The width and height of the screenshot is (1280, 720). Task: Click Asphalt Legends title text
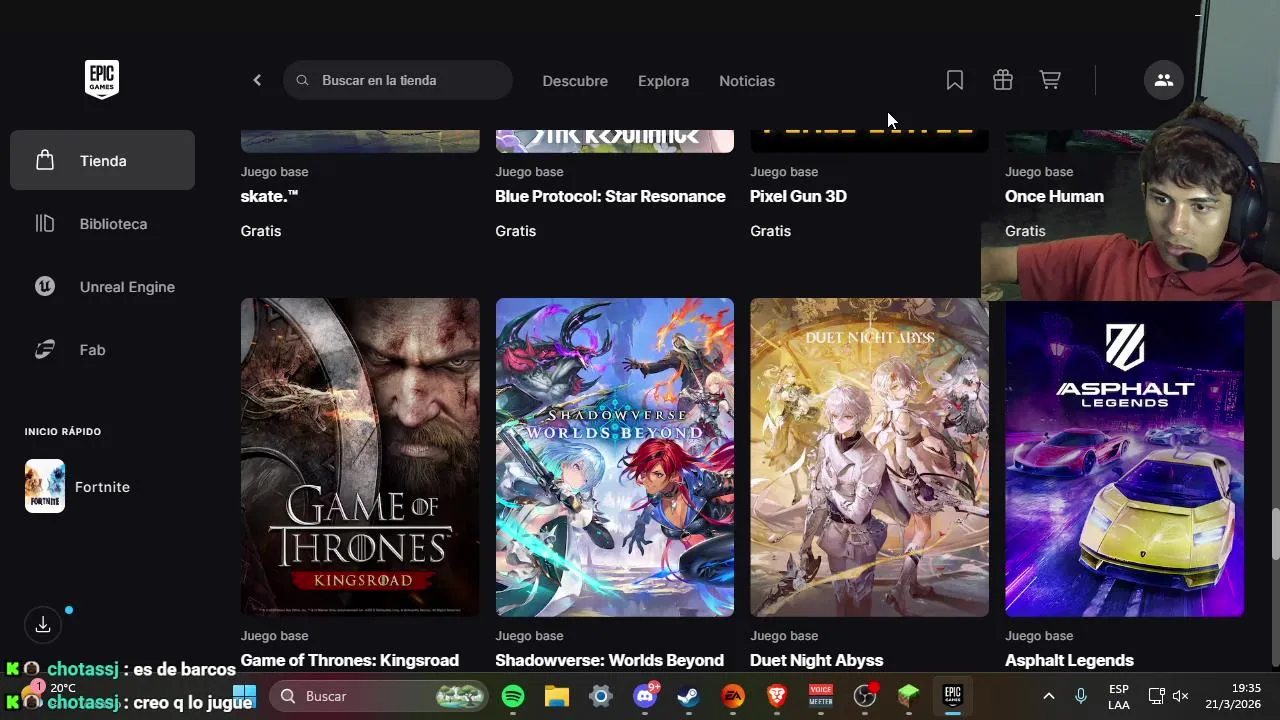[1069, 660]
